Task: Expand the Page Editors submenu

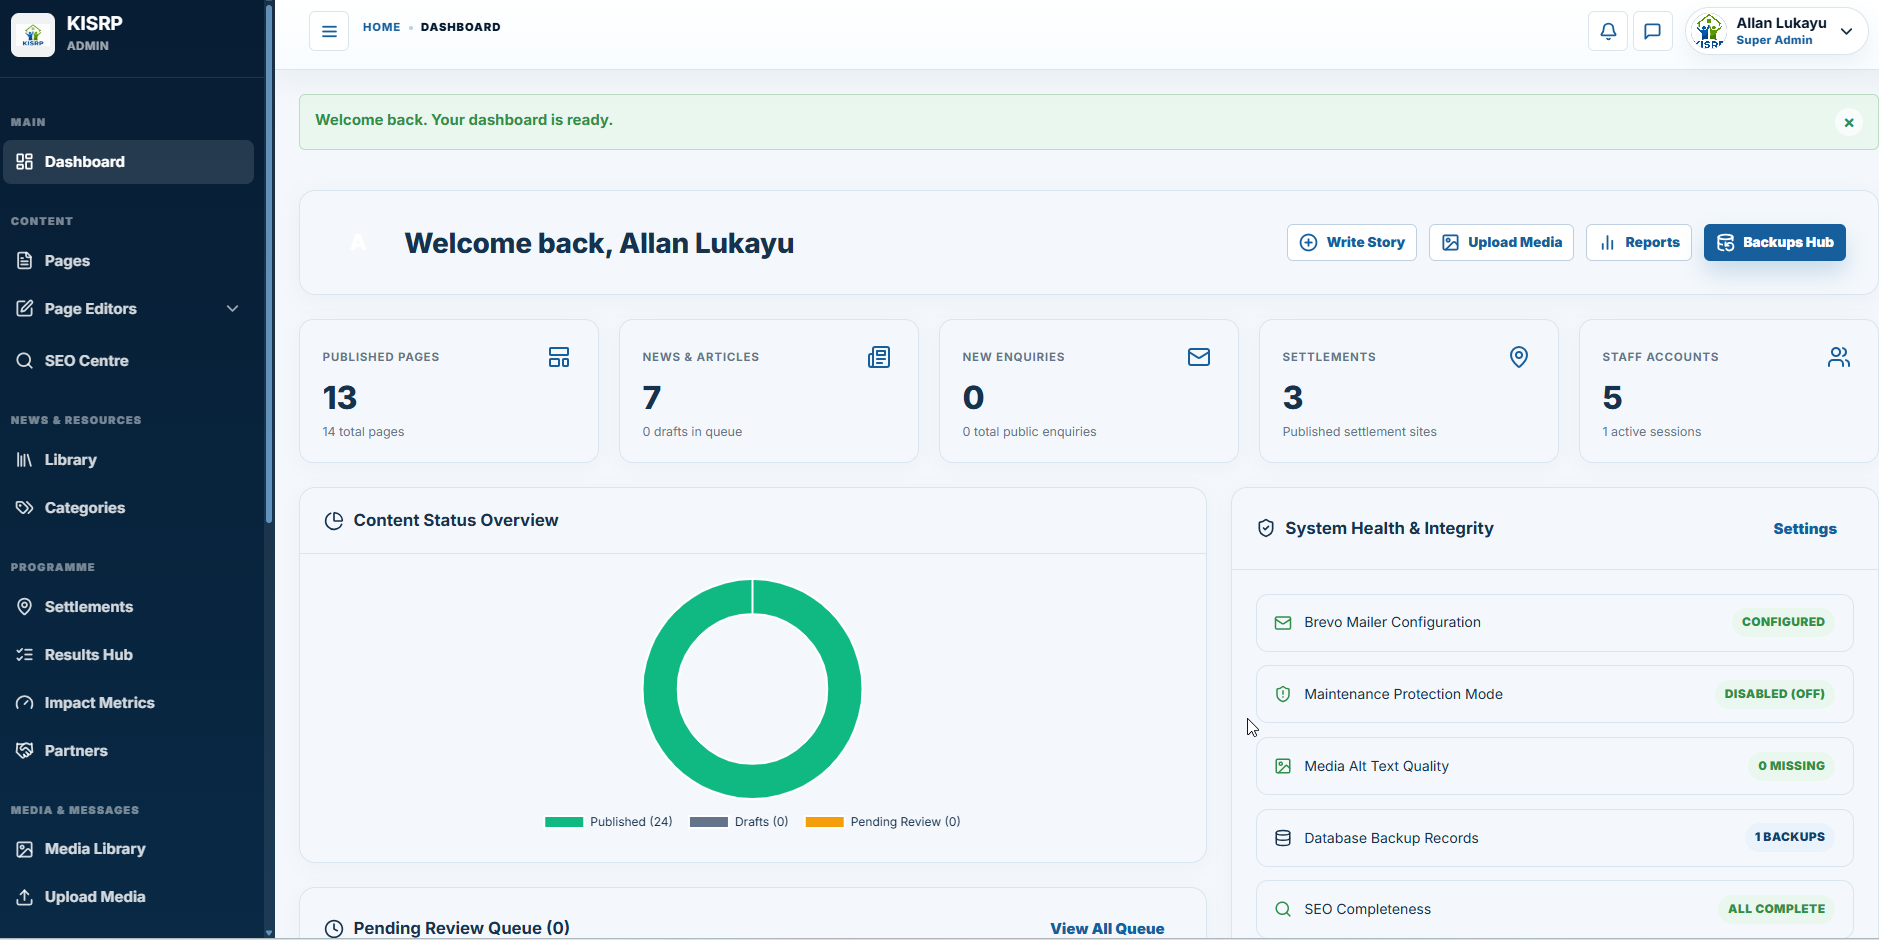Action: [128, 309]
